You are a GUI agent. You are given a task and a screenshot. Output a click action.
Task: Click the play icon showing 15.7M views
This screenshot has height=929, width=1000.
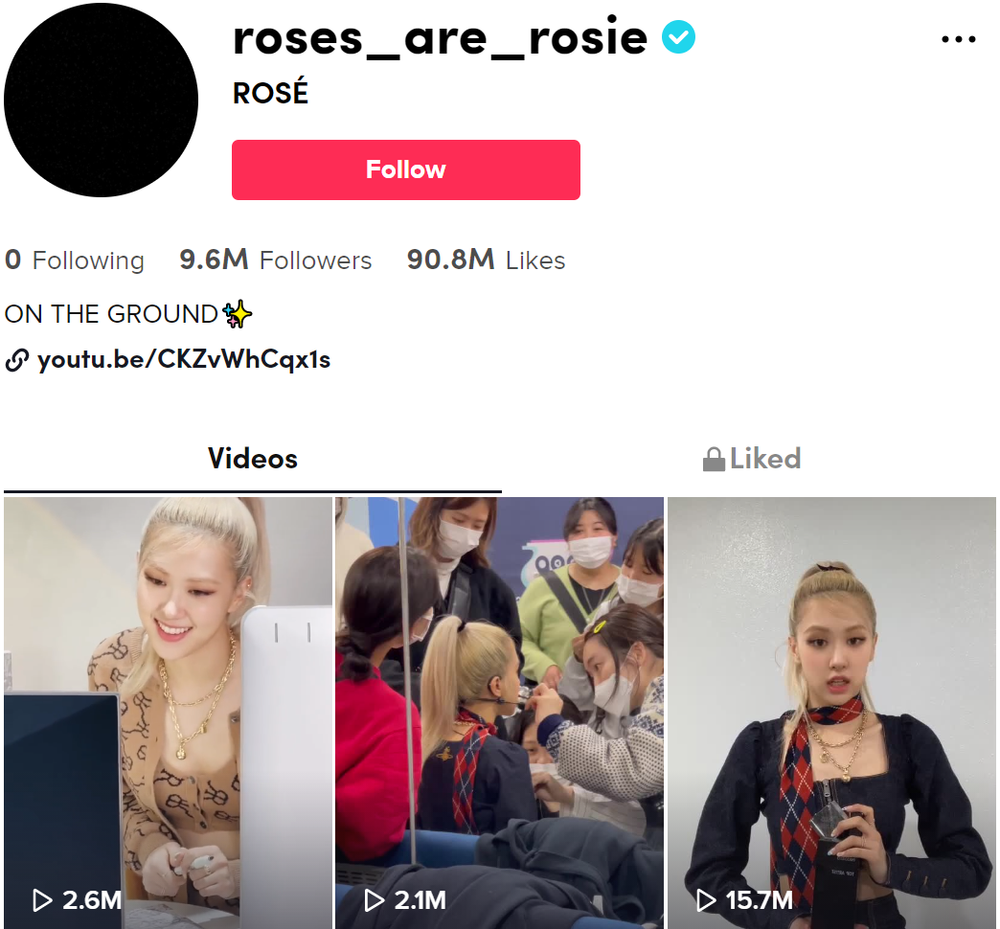coord(706,900)
